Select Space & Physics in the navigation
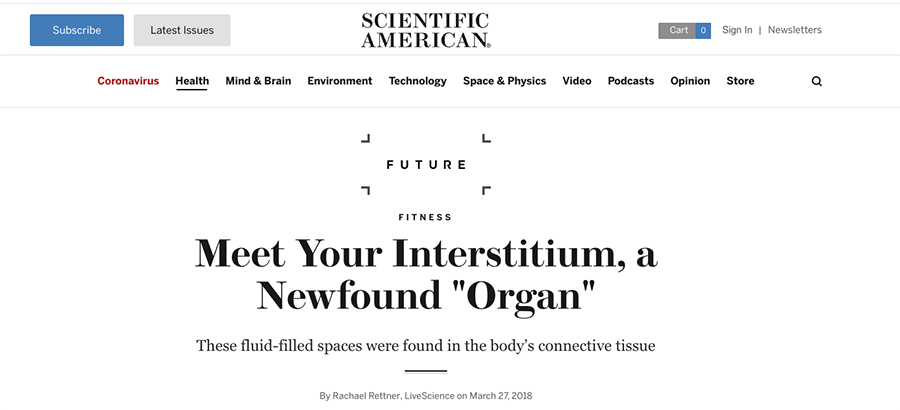This screenshot has height=410, width=900. [x=505, y=81]
